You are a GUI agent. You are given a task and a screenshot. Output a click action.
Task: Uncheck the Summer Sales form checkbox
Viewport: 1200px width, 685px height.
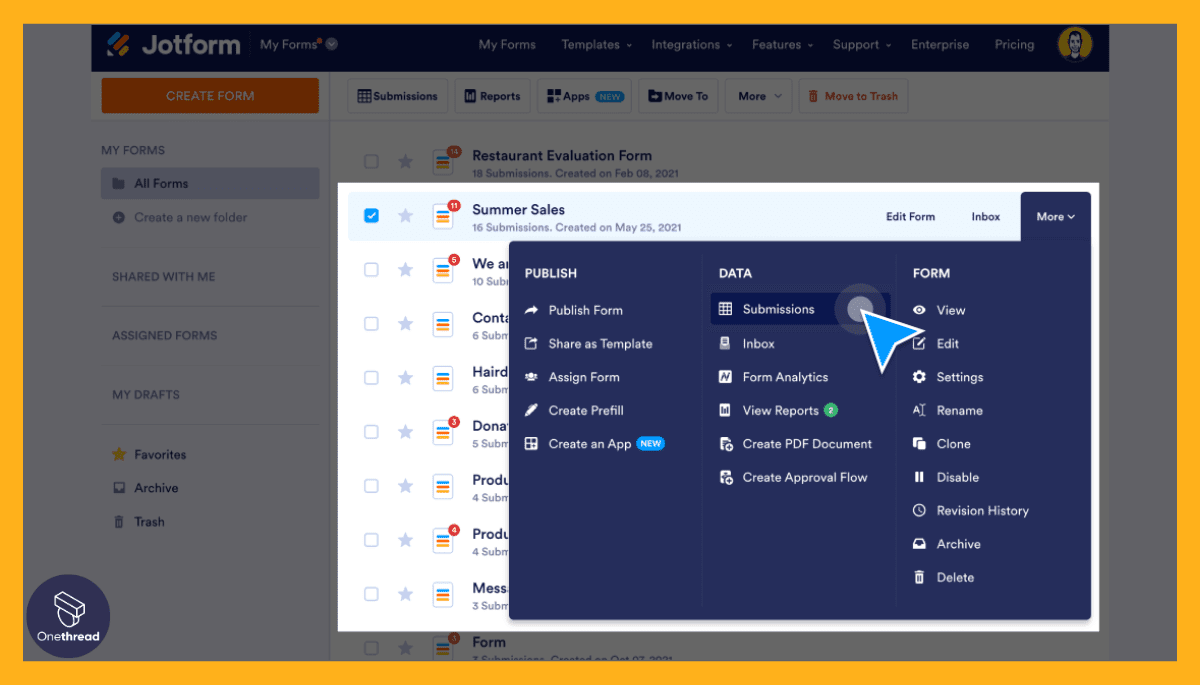pyautogui.click(x=371, y=216)
